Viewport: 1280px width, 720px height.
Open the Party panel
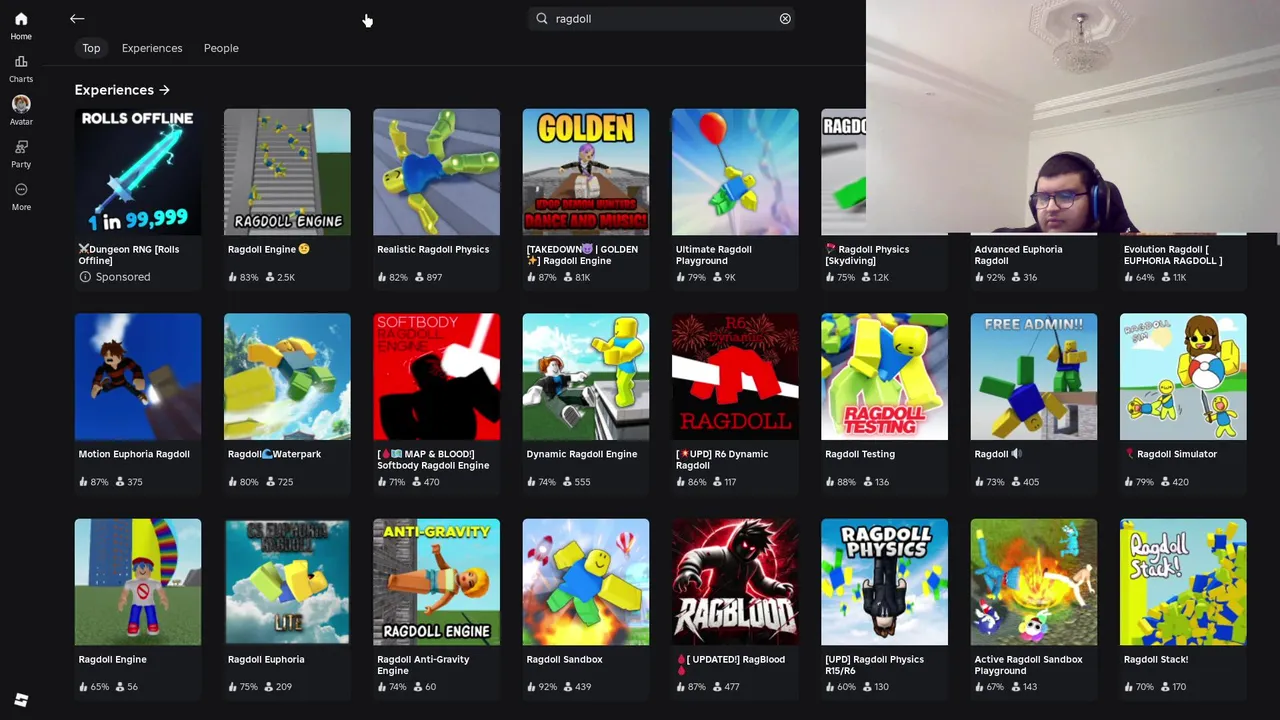(x=21, y=154)
